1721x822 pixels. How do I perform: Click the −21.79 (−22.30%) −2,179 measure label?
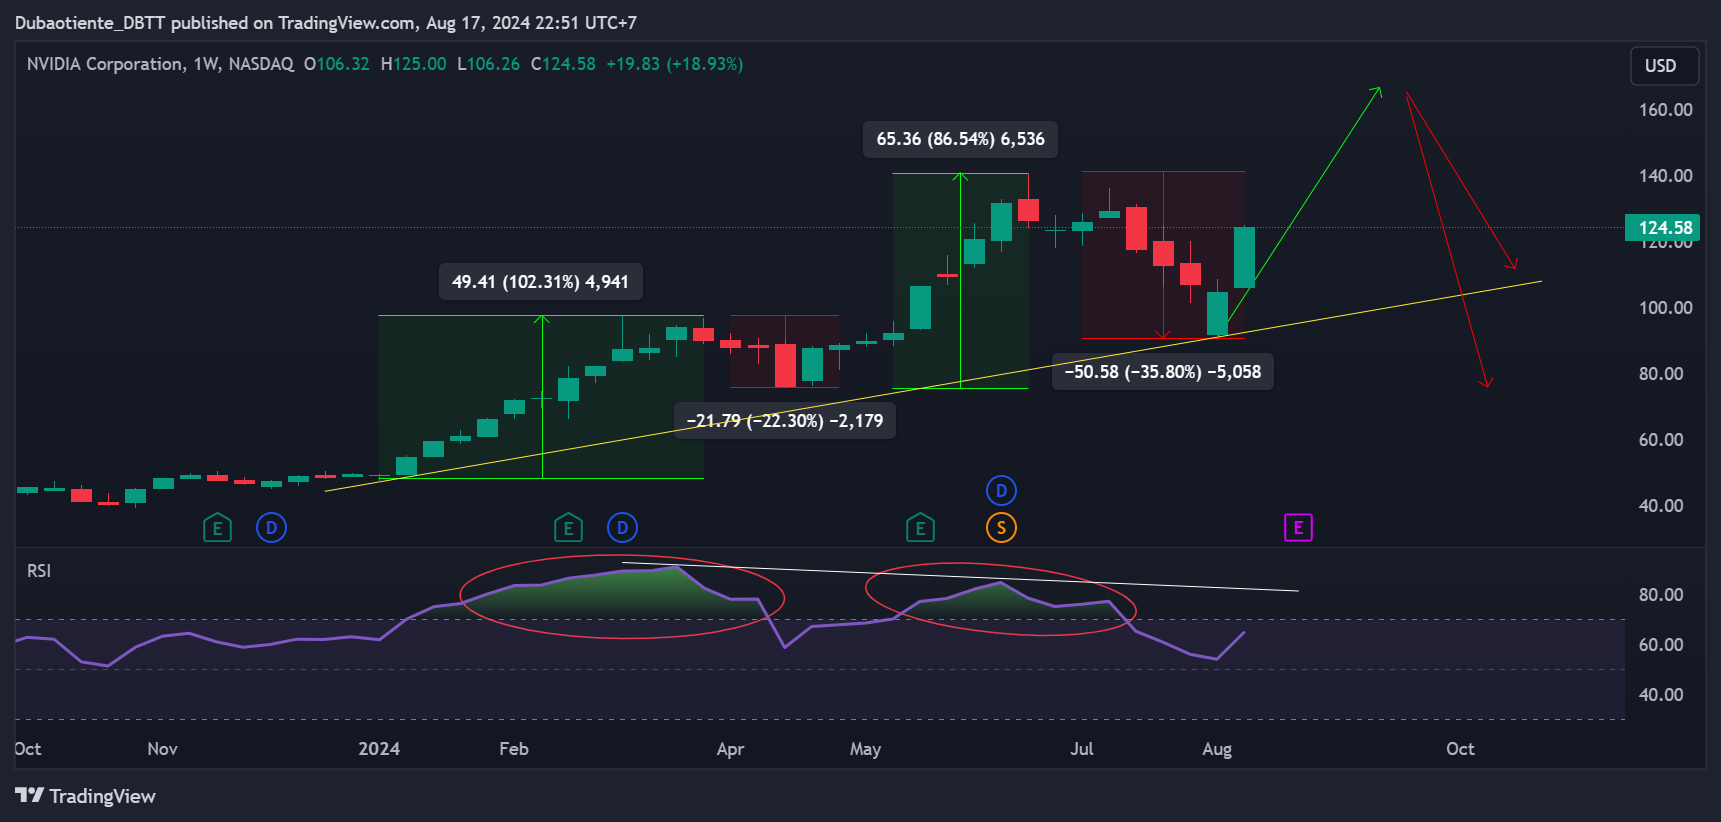pyautogui.click(x=785, y=421)
